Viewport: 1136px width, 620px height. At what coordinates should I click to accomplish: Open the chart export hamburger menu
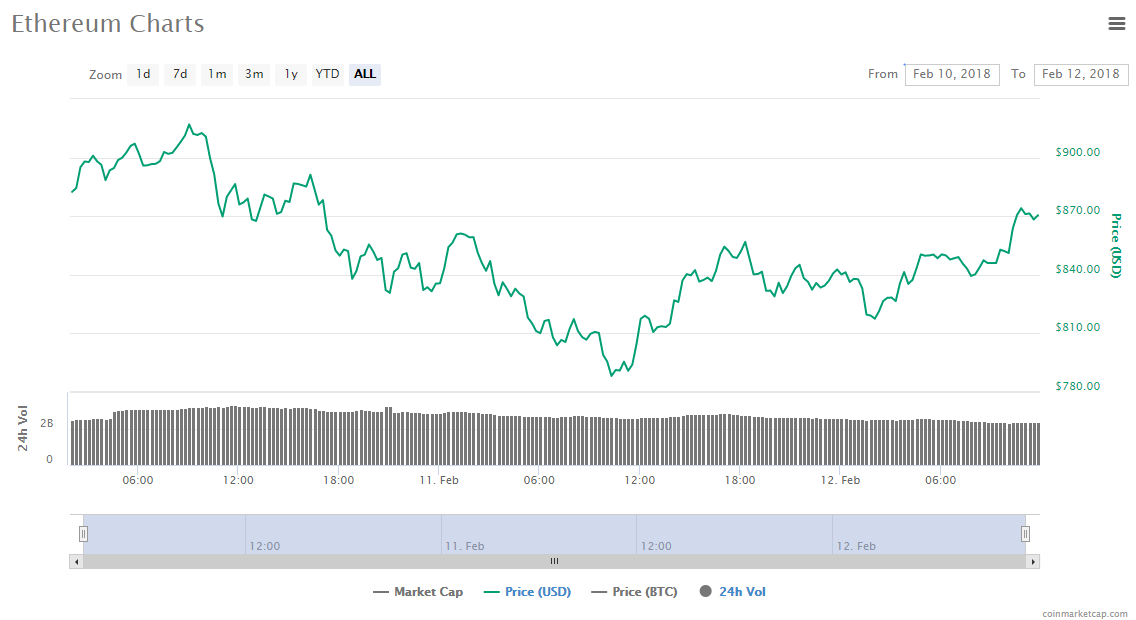[x=1117, y=23]
